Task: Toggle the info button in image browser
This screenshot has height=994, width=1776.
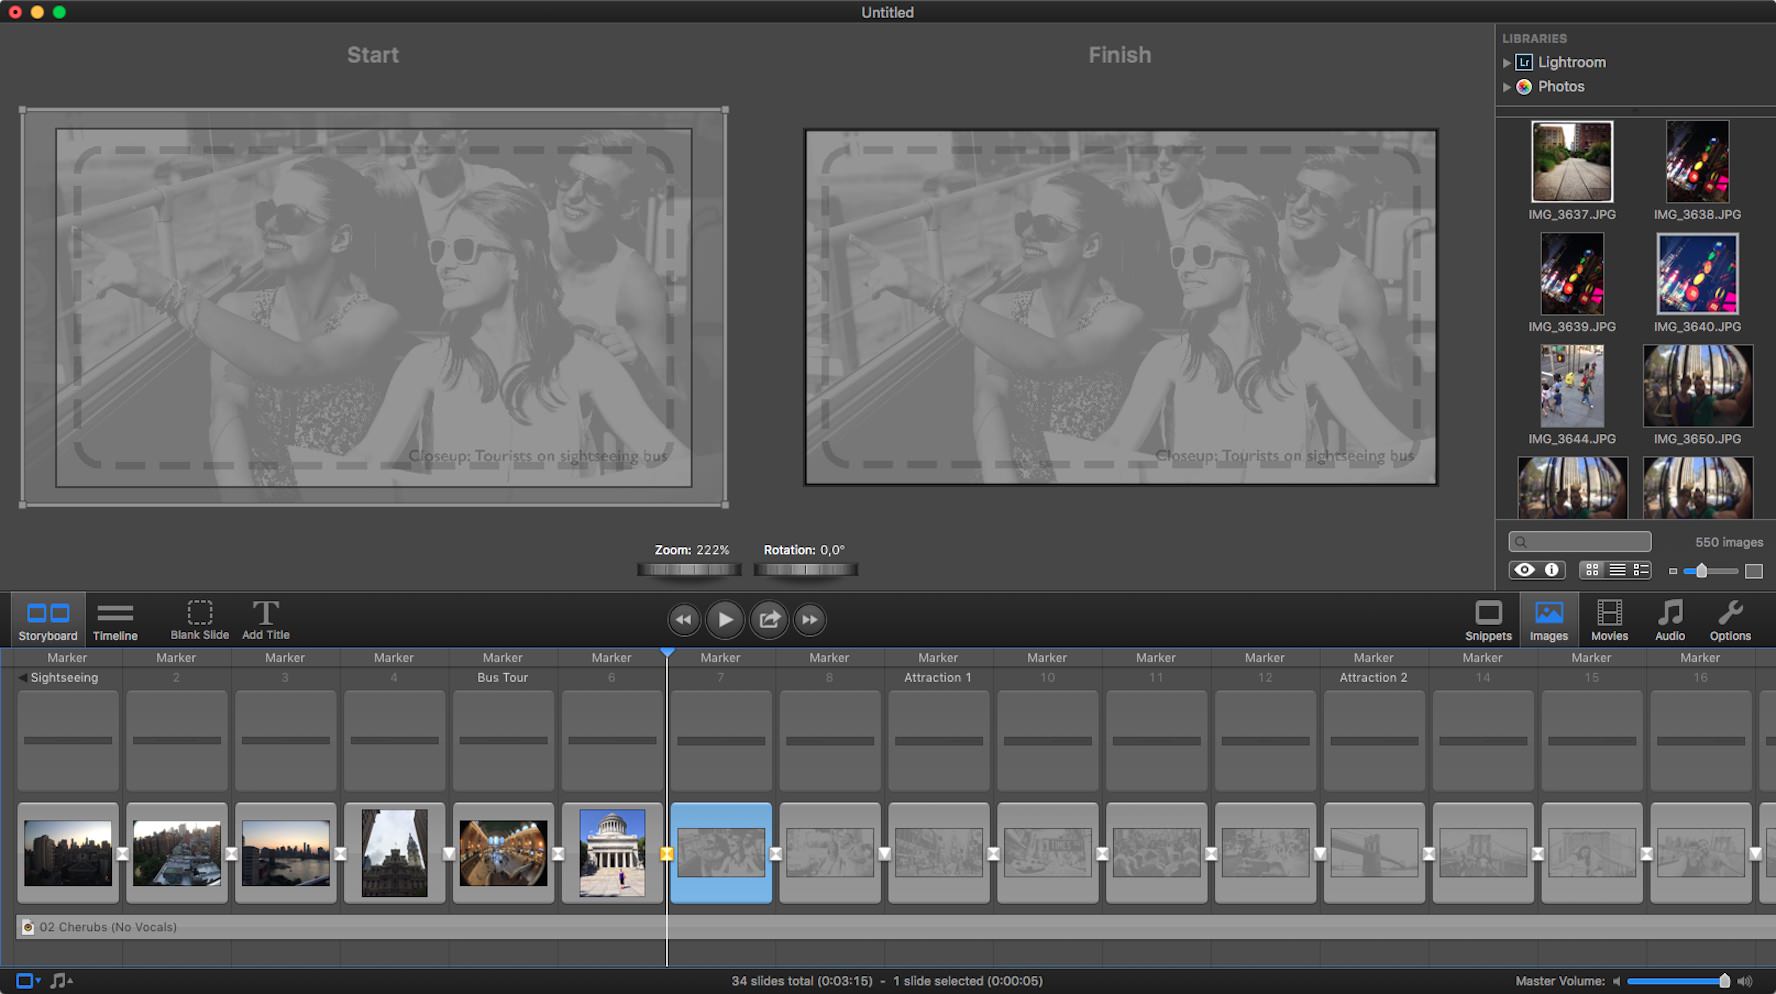Action: (x=1551, y=570)
